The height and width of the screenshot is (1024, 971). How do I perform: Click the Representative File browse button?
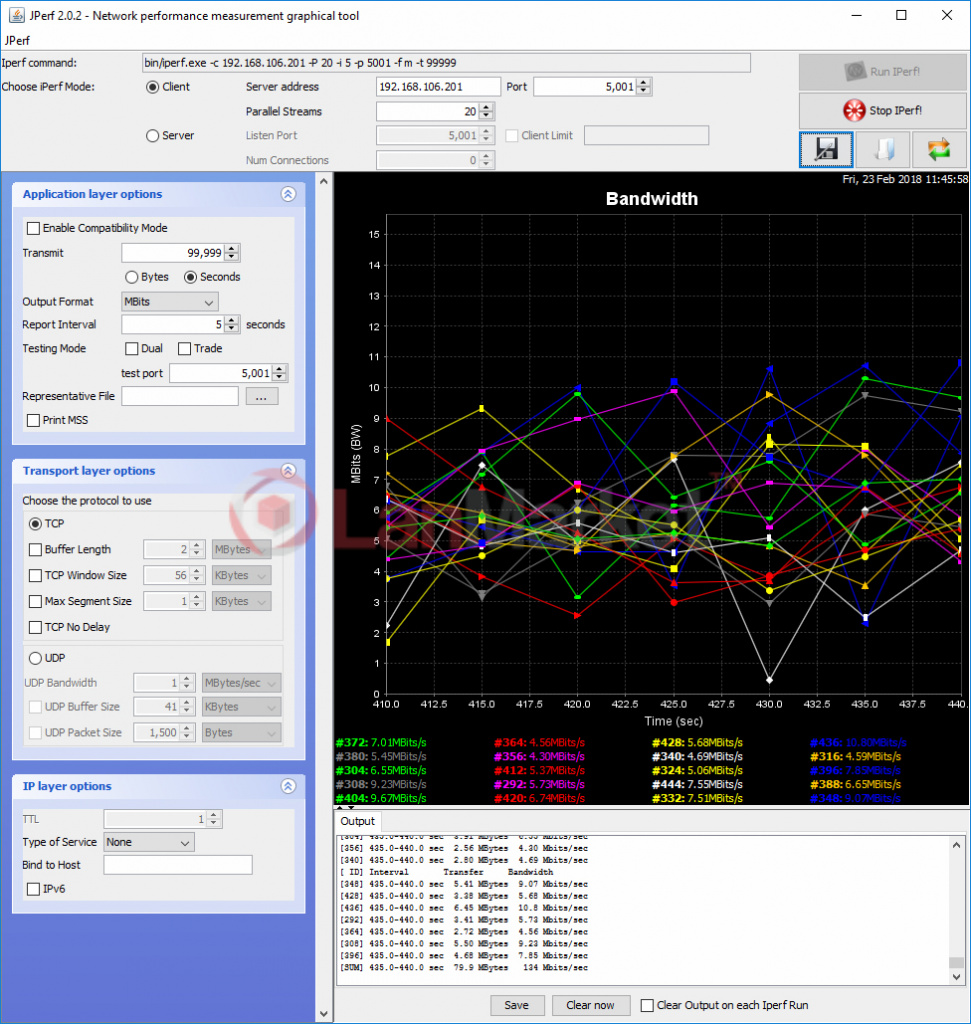coord(261,395)
